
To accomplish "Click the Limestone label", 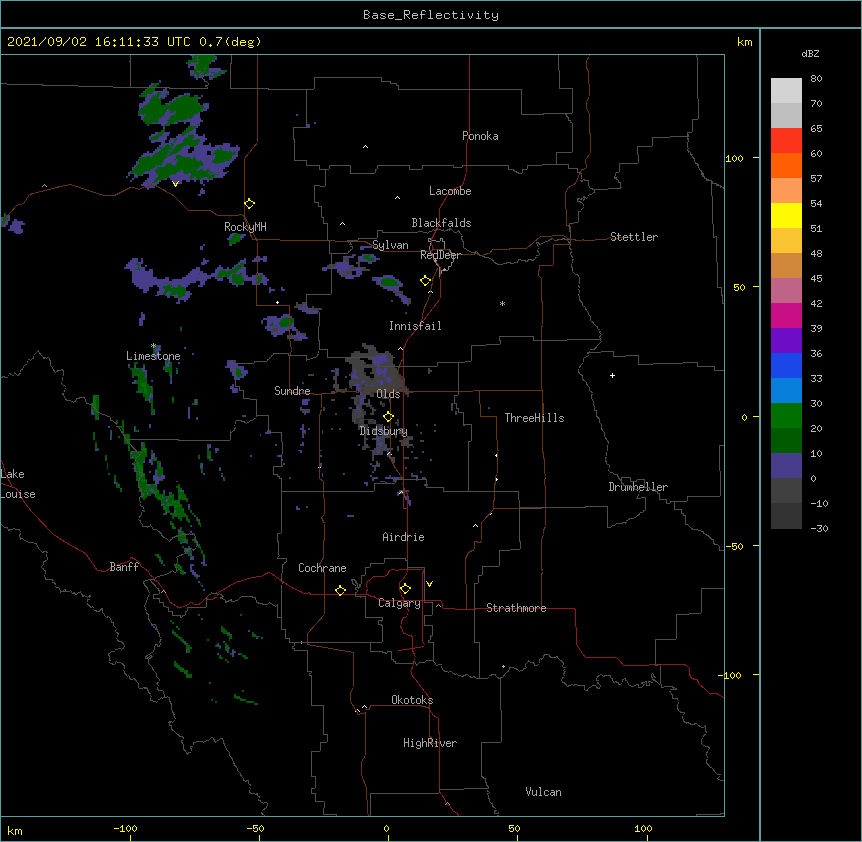I will [153, 356].
